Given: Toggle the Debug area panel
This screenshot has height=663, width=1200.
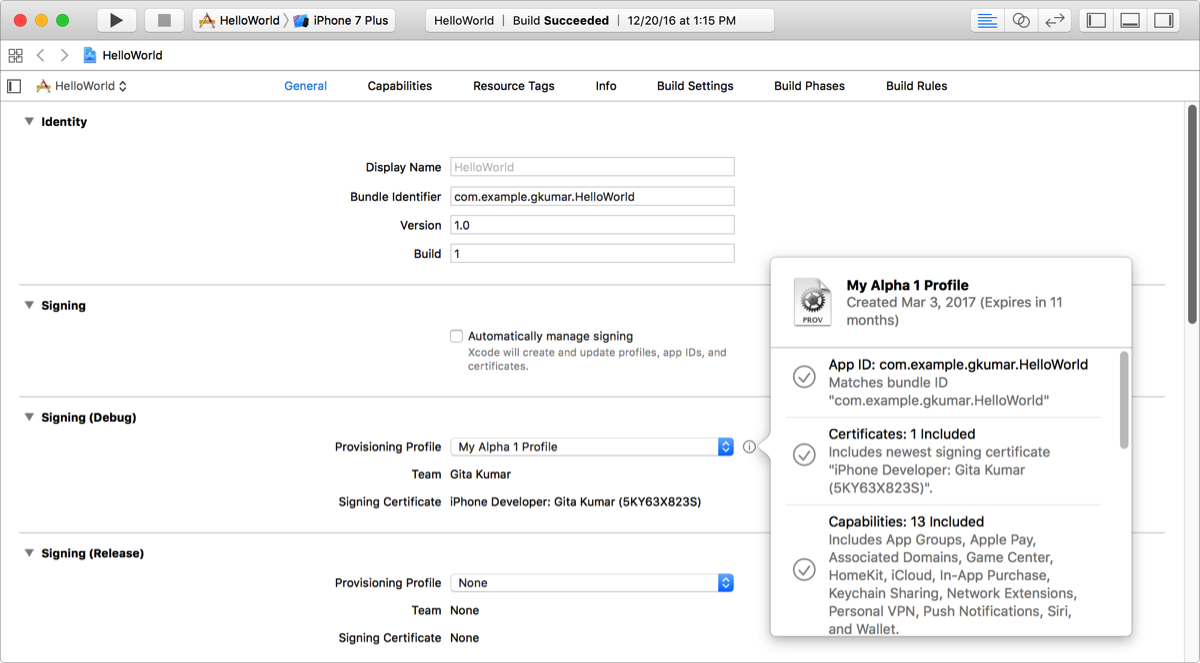Looking at the screenshot, I should [x=1130, y=20].
